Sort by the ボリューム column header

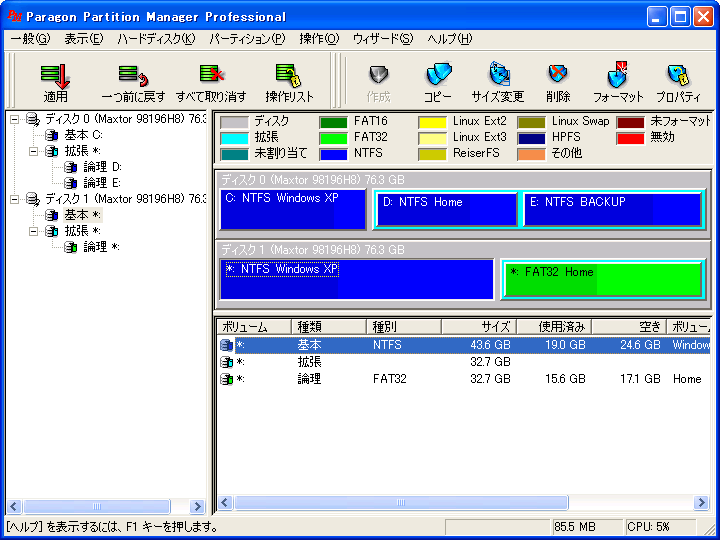pos(254,326)
